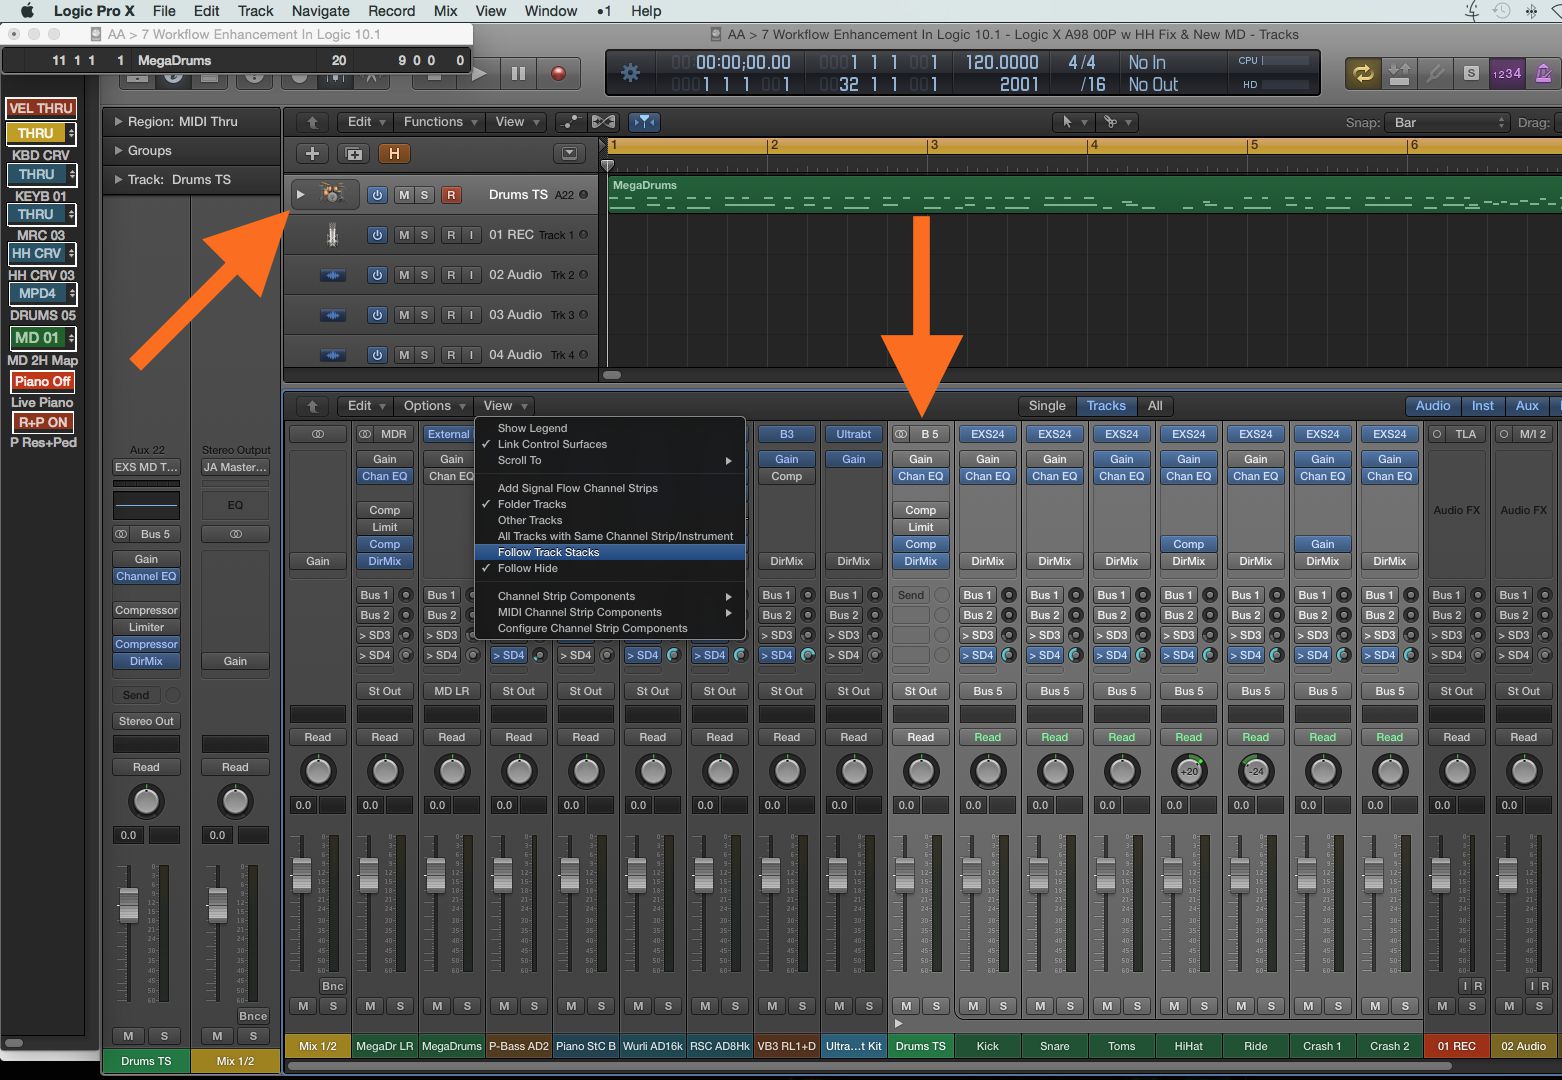The width and height of the screenshot is (1562, 1080).
Task: Toggle the catch playhead button
Action: point(645,122)
